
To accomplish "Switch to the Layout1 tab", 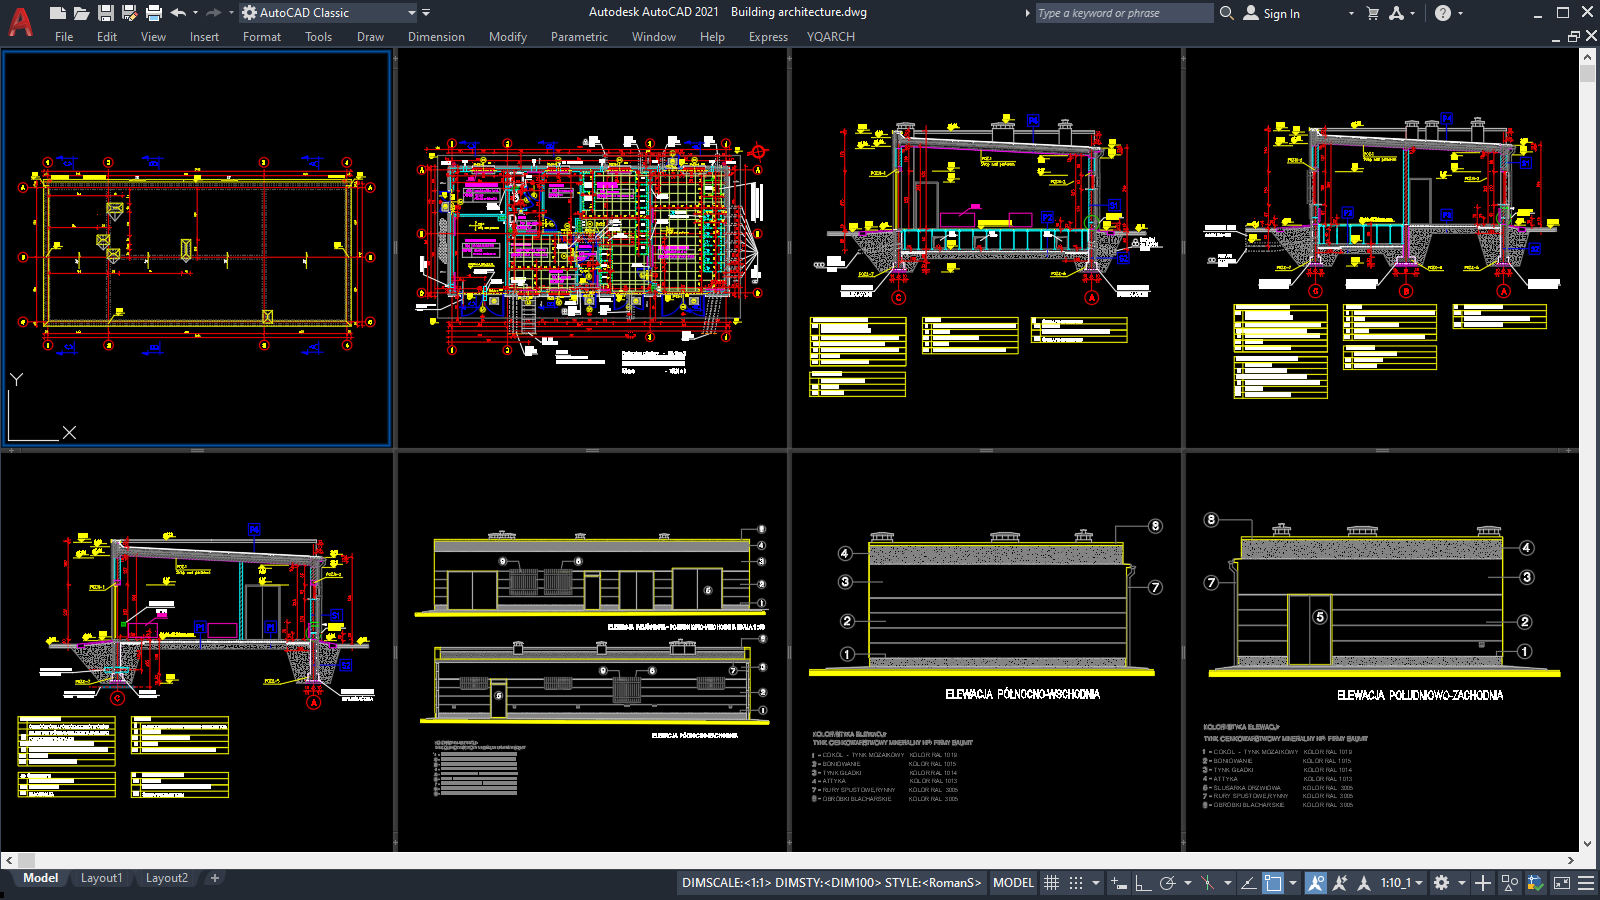I will (102, 878).
